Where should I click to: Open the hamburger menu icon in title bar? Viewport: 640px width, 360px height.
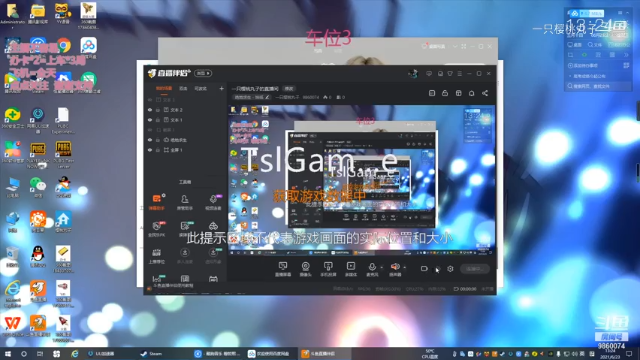460,73
